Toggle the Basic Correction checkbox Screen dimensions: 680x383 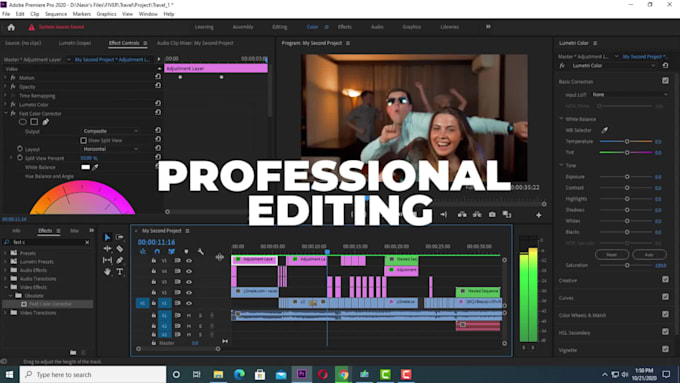pyautogui.click(x=665, y=81)
